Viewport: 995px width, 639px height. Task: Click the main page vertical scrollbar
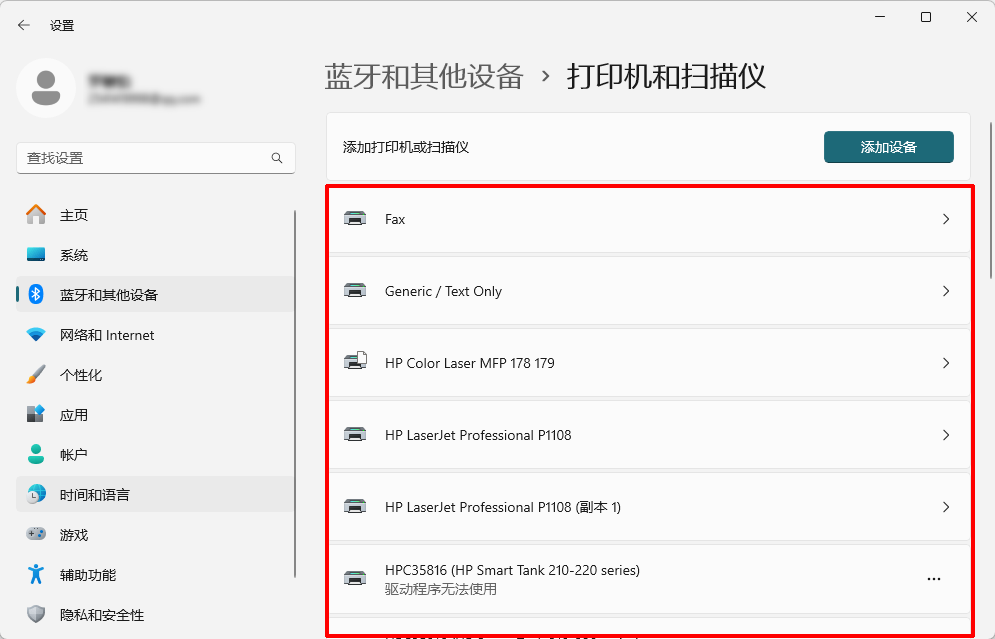point(991,201)
